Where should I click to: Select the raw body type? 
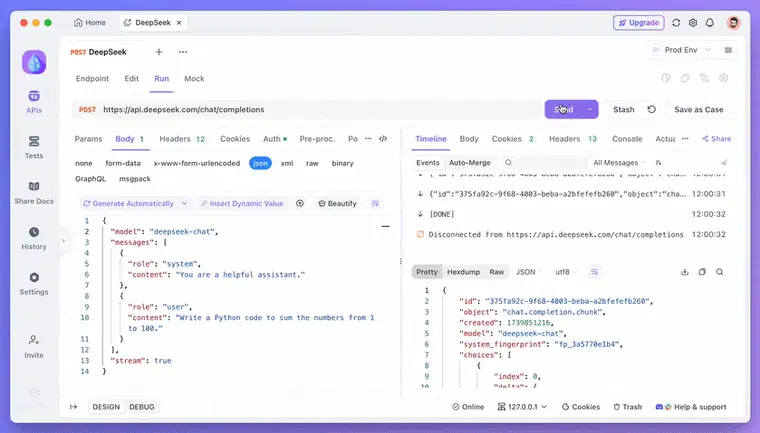click(312, 163)
